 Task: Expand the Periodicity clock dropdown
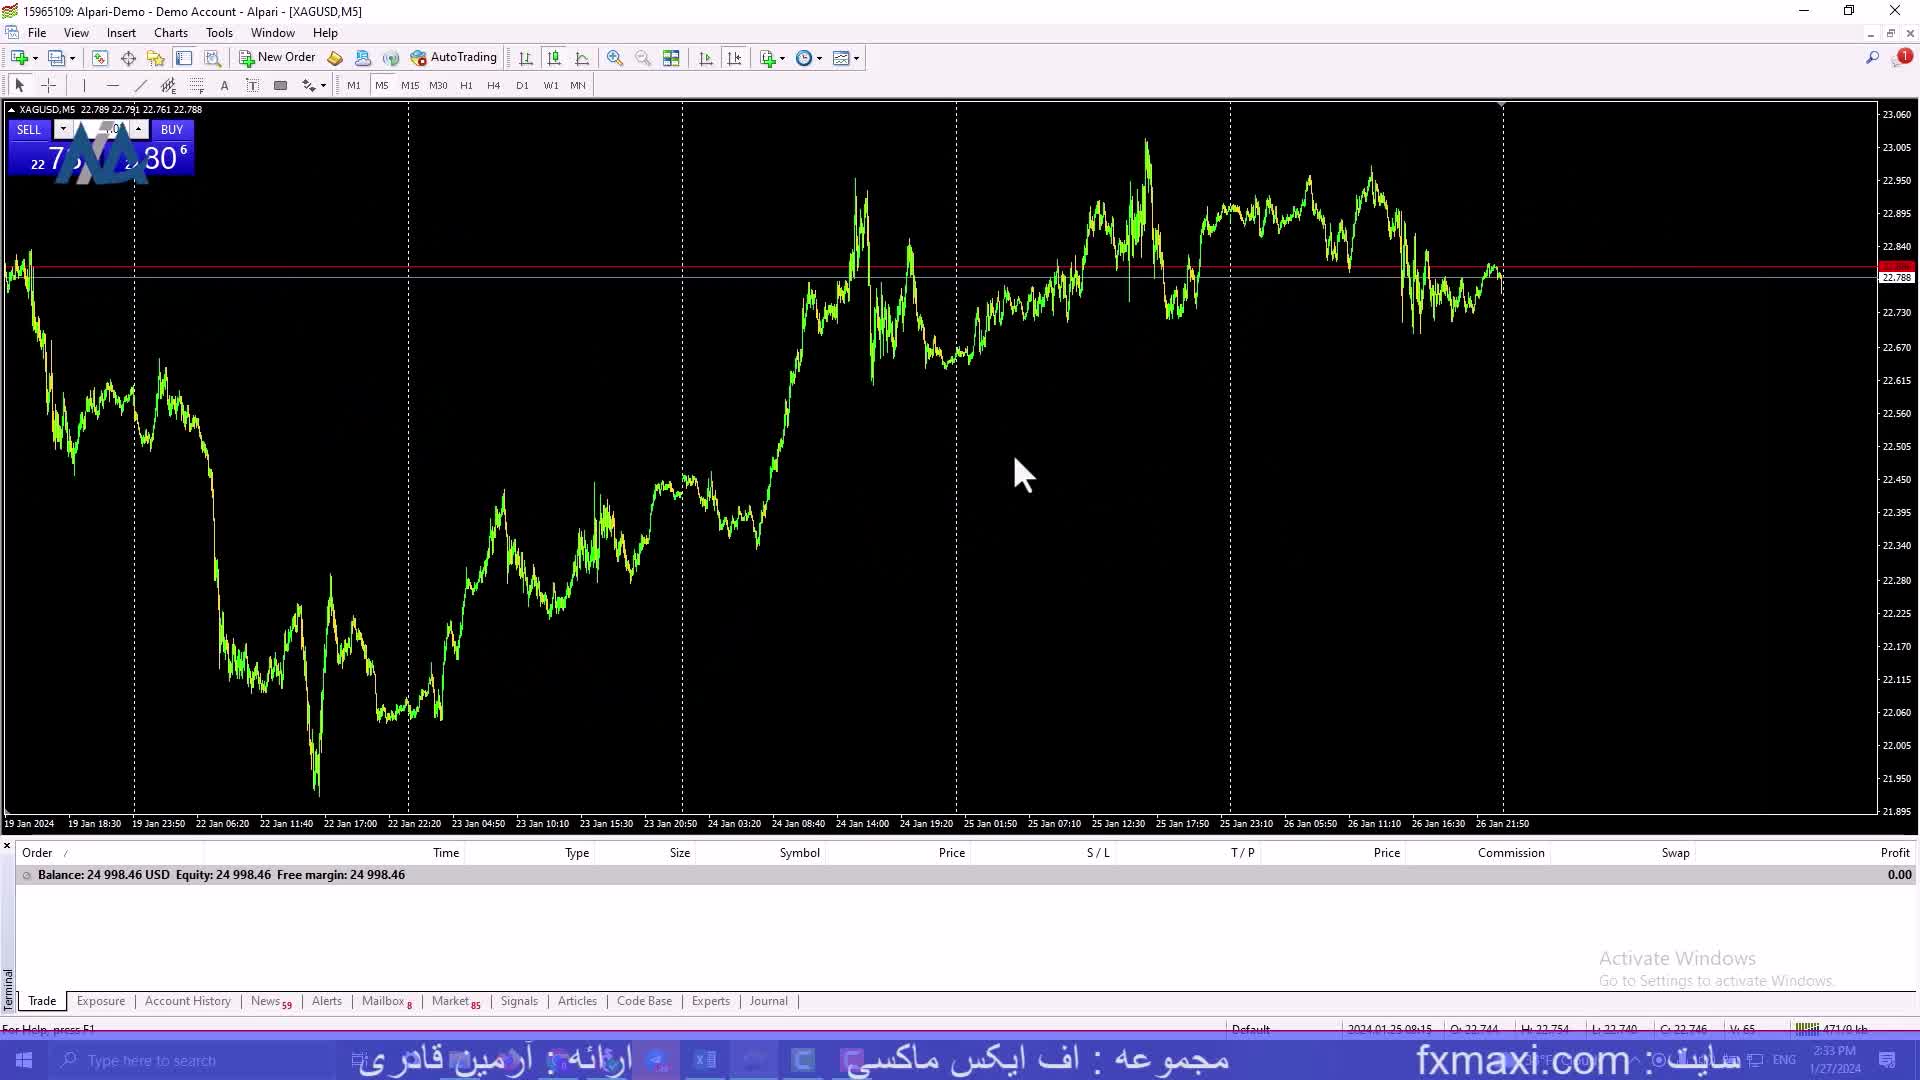819,58
